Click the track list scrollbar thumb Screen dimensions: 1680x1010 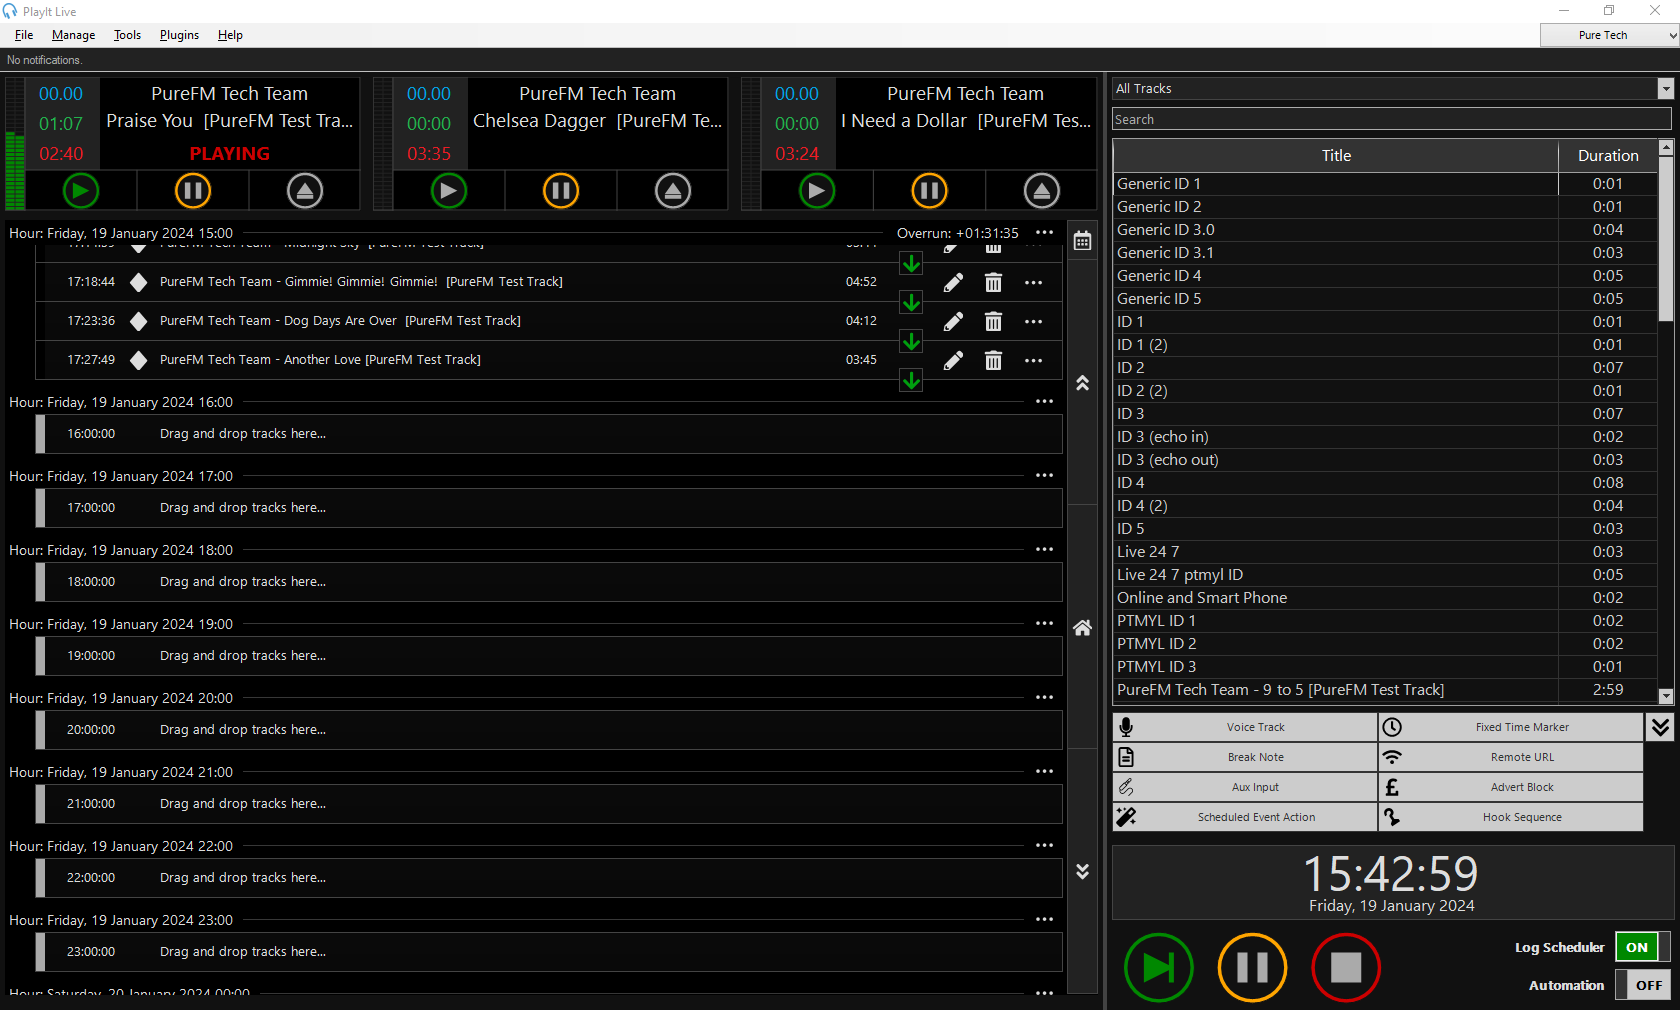point(1666,238)
